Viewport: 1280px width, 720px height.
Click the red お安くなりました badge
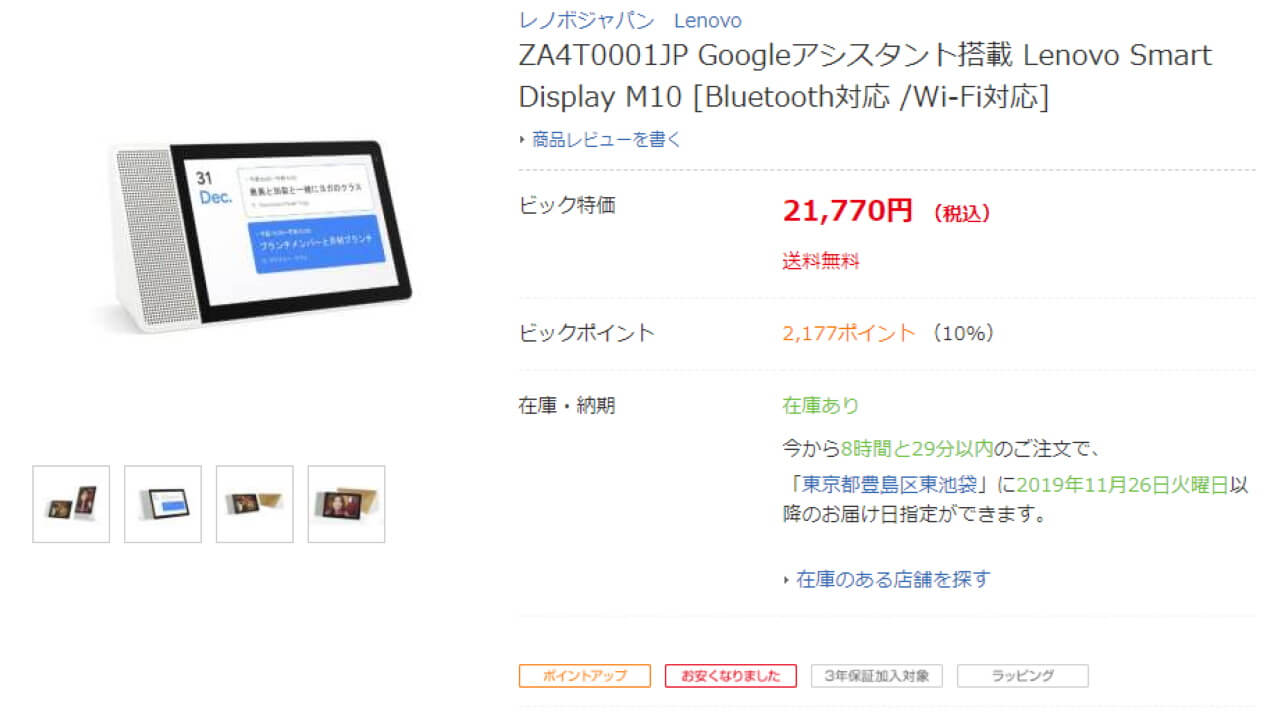[x=730, y=676]
